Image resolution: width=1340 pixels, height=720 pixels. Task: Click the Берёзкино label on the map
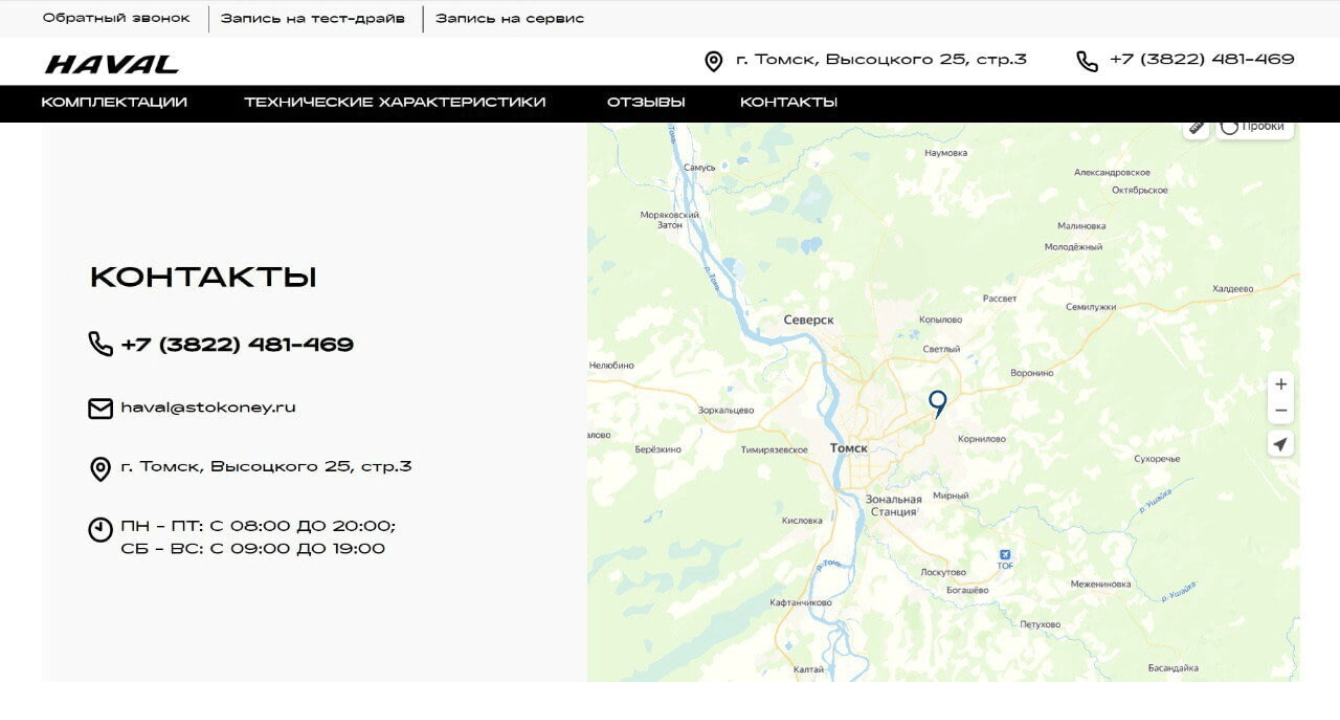[x=658, y=450]
